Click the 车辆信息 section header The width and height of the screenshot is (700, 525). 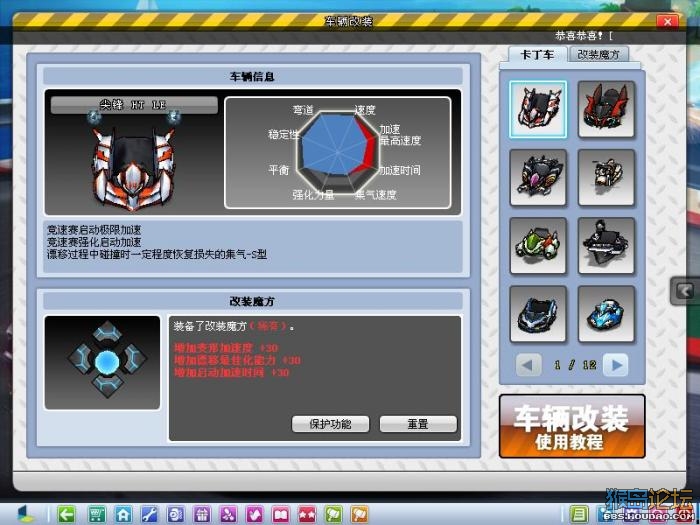[253, 76]
